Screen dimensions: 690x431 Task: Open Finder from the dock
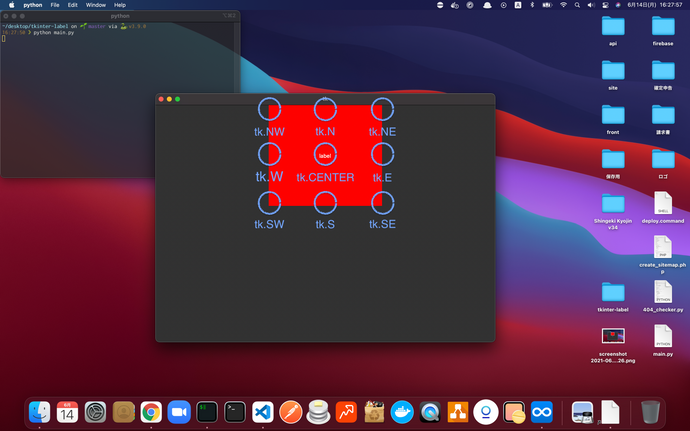[x=40, y=411]
